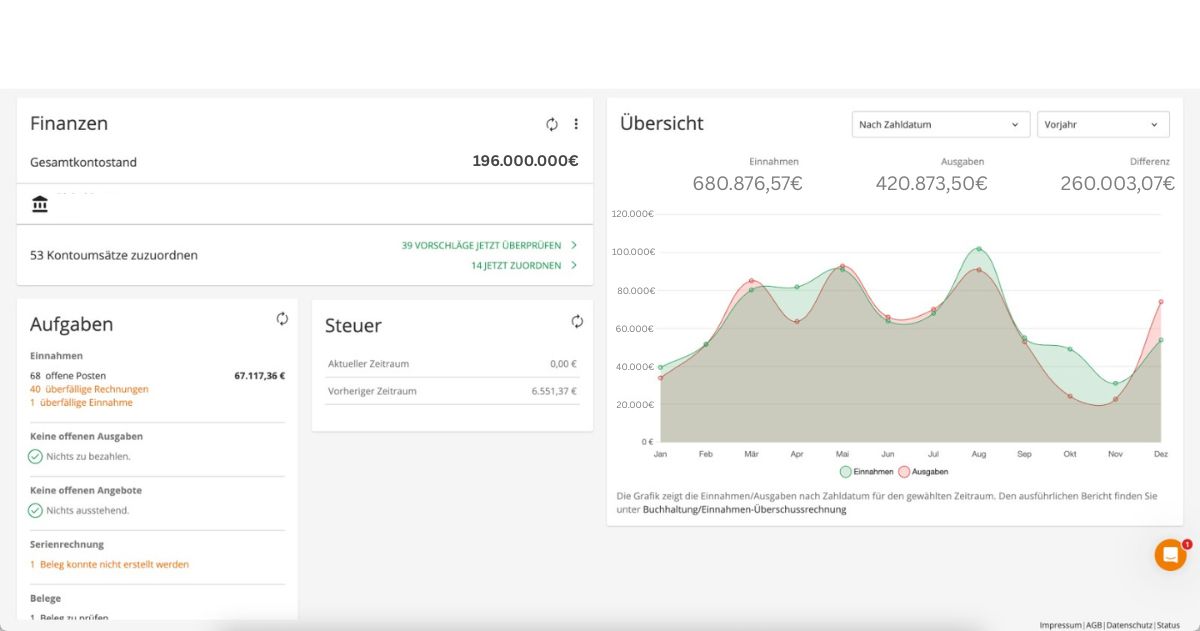Open the orange chat support bubble

(x=1170, y=555)
